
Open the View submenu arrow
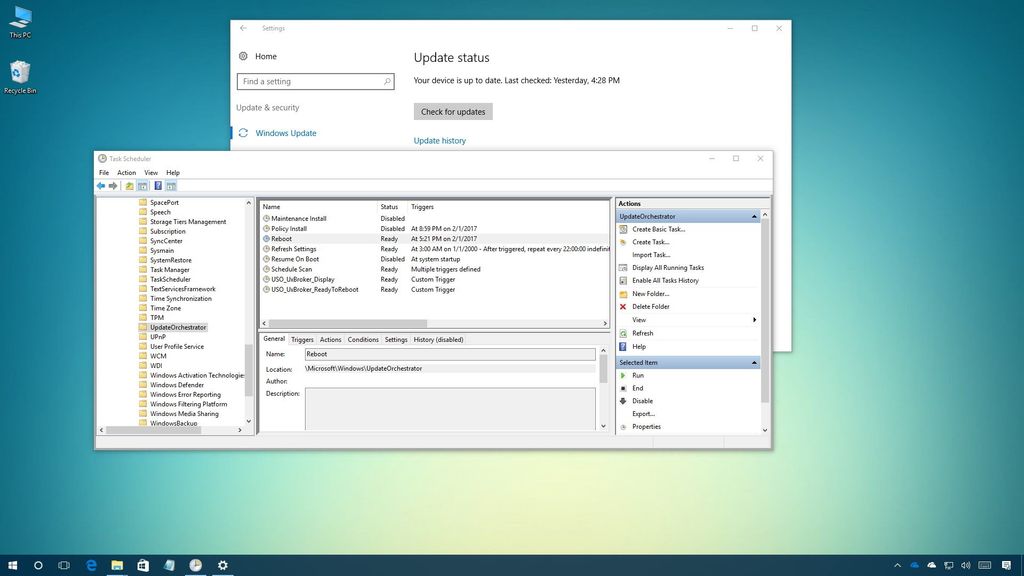(x=753, y=320)
